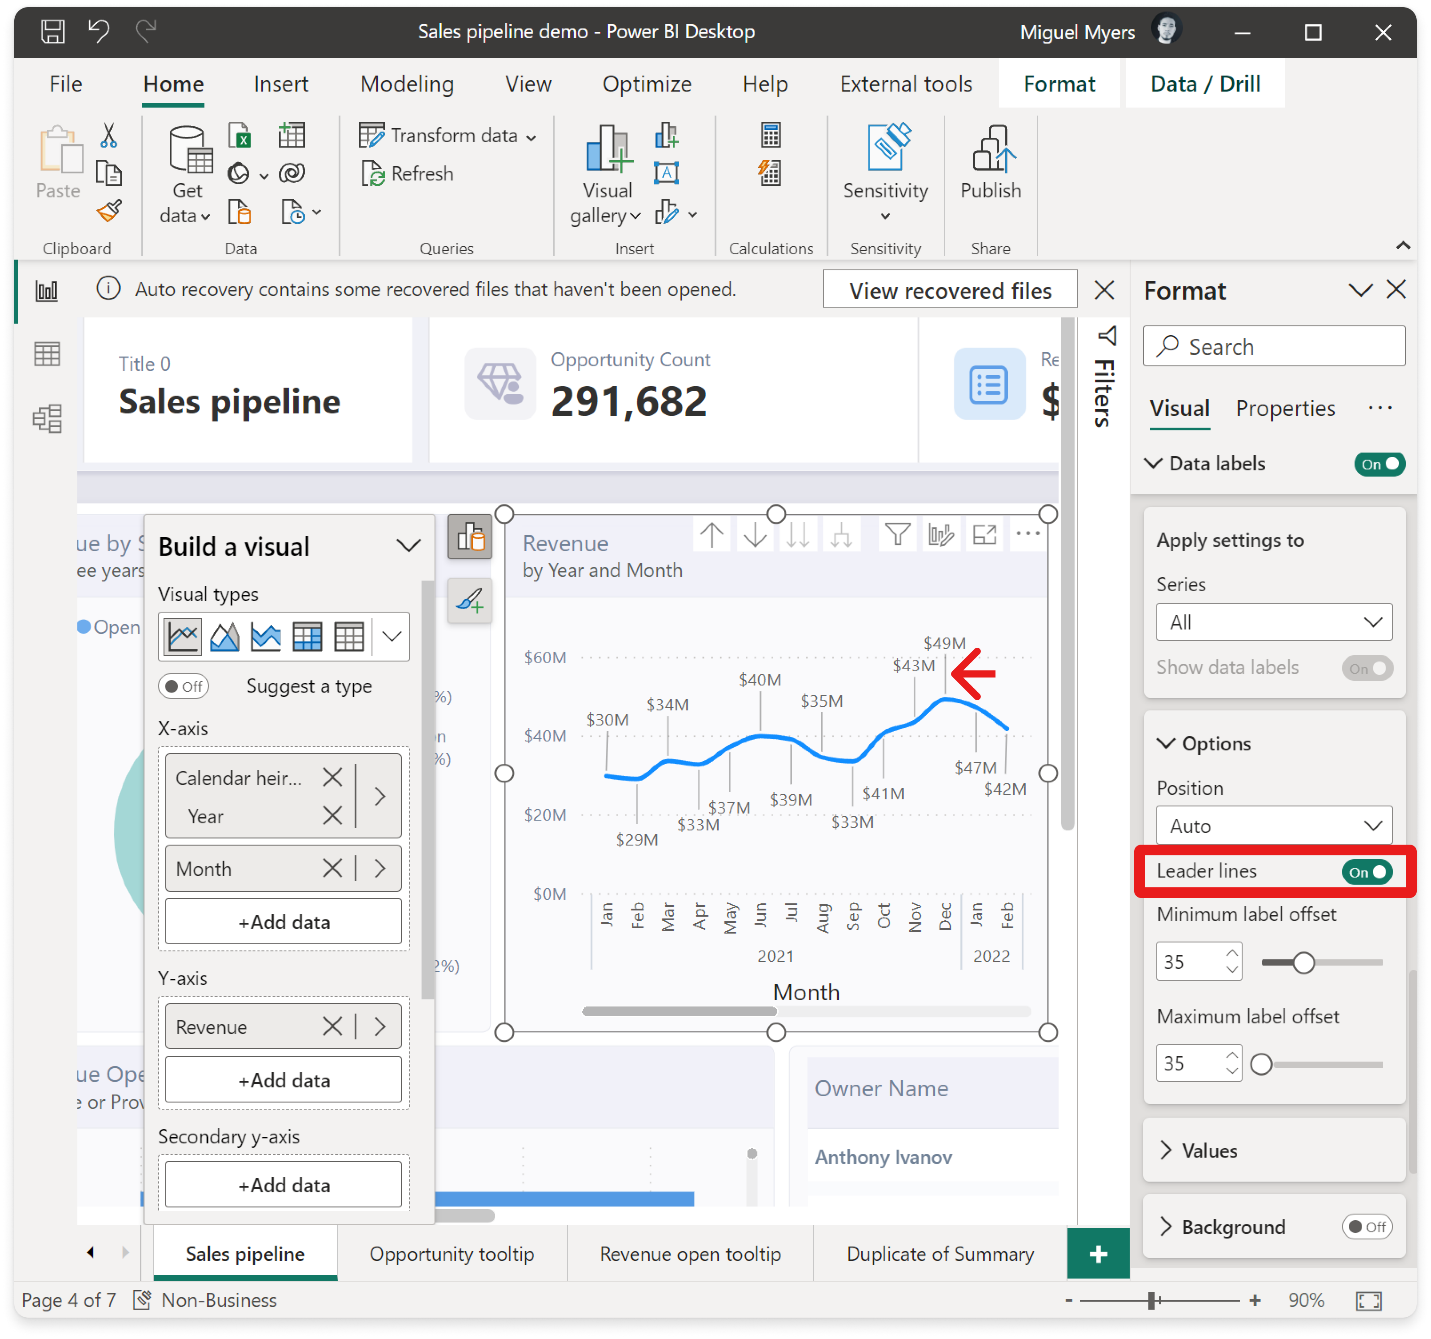Add a new page with plus button
Screen dimensions: 1431x1339
tap(1098, 1254)
